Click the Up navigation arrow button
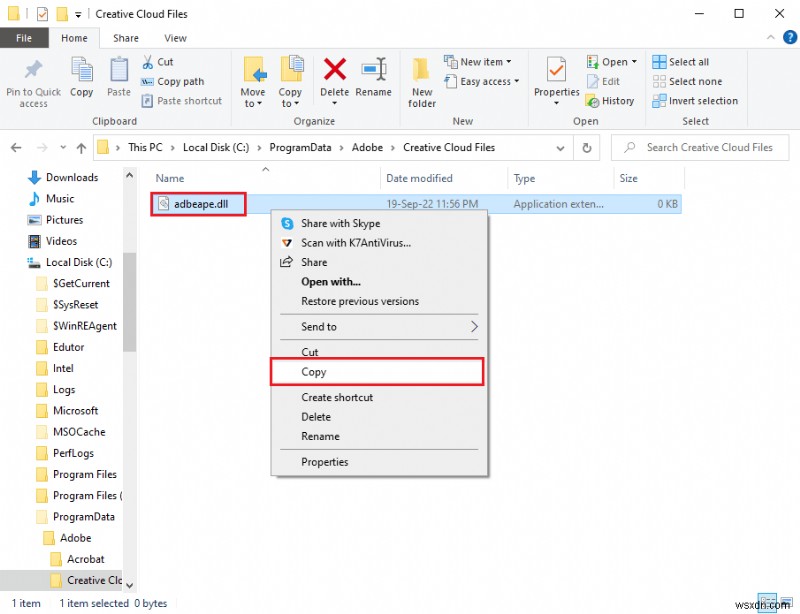 pos(81,147)
